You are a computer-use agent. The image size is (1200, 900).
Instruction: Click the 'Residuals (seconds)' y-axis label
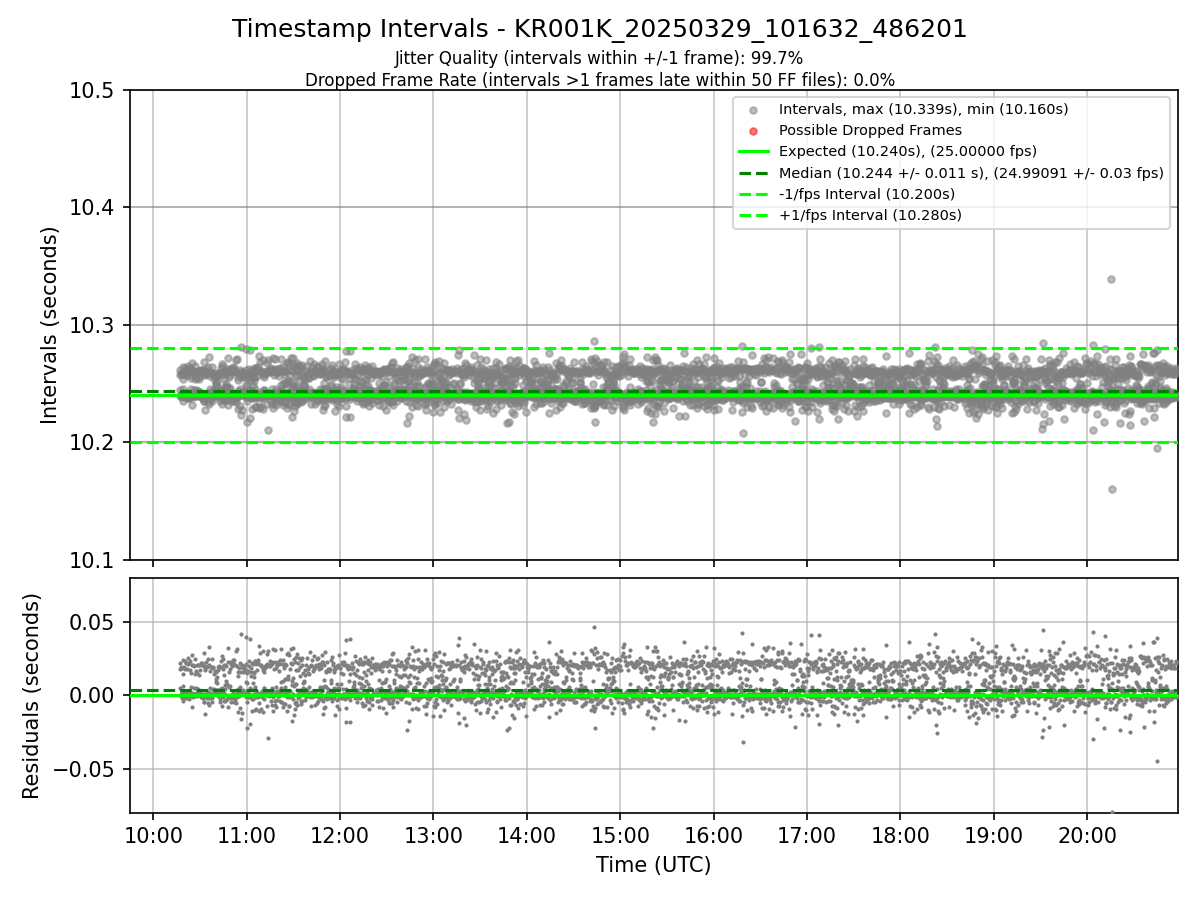point(31,696)
